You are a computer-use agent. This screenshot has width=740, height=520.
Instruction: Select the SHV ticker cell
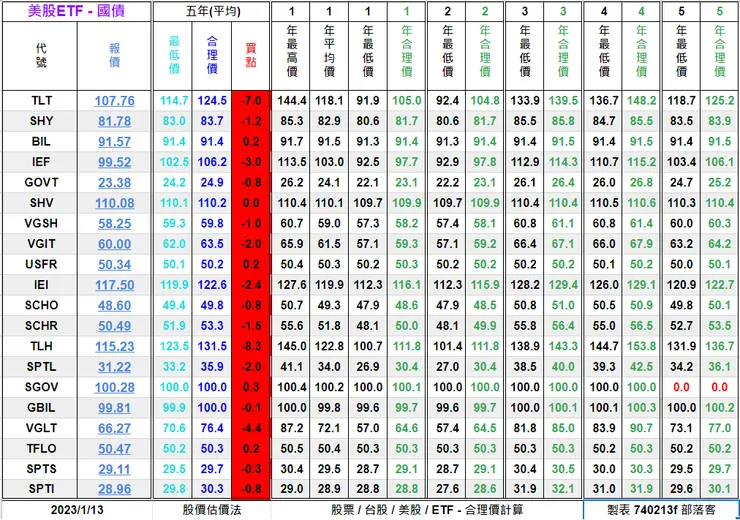click(x=41, y=203)
